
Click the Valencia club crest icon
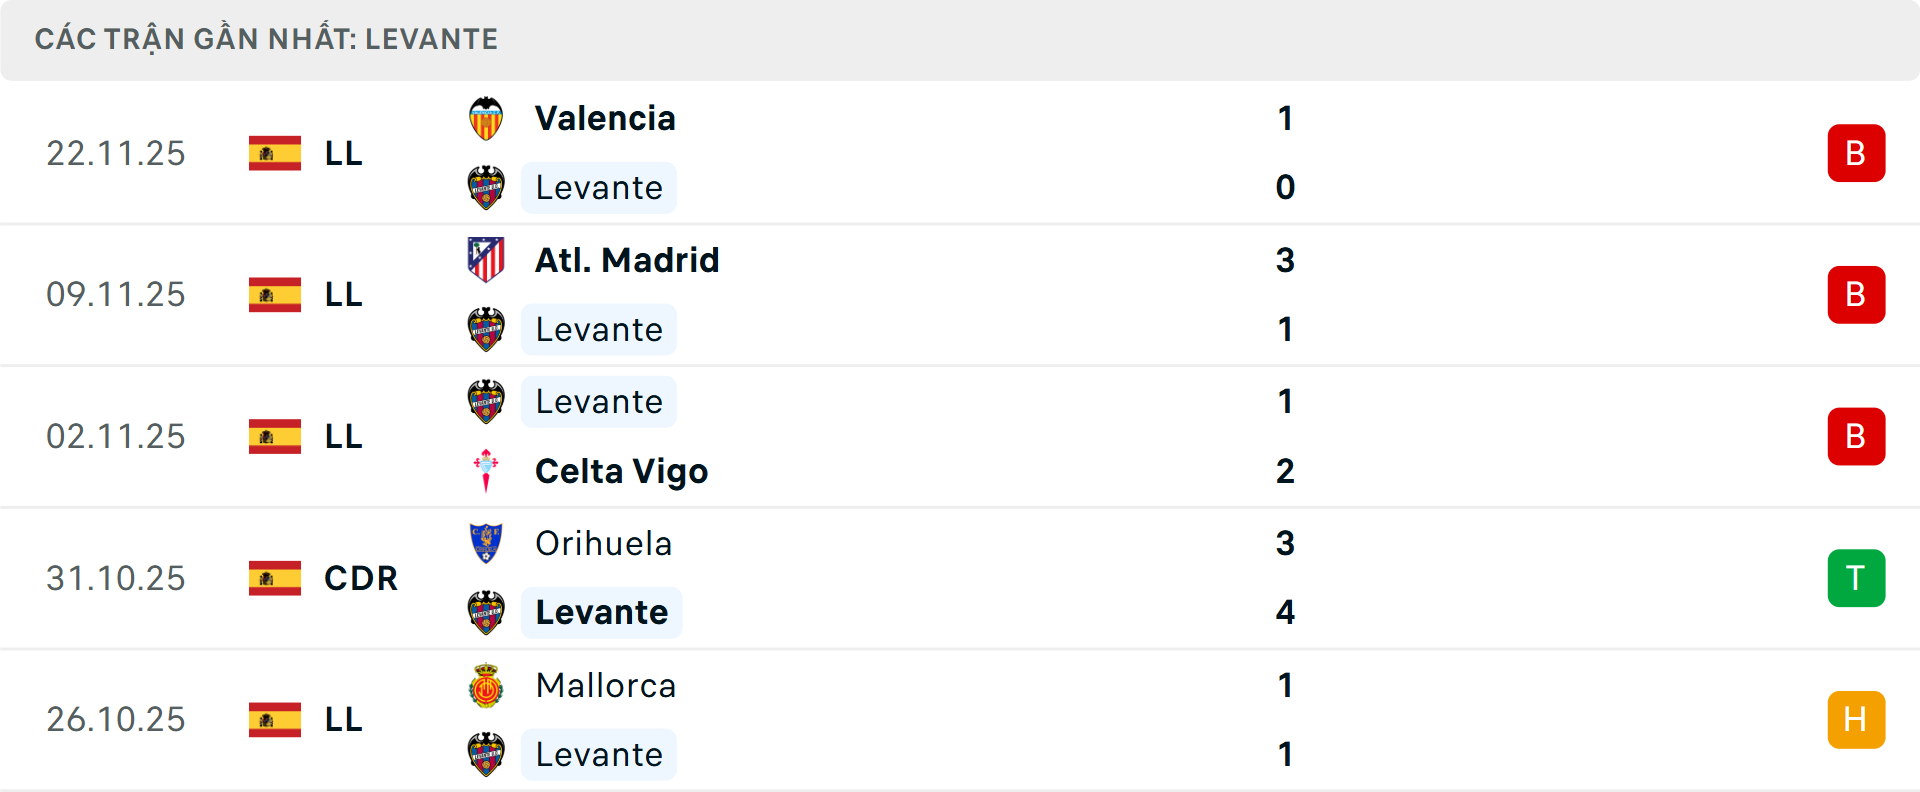486,119
